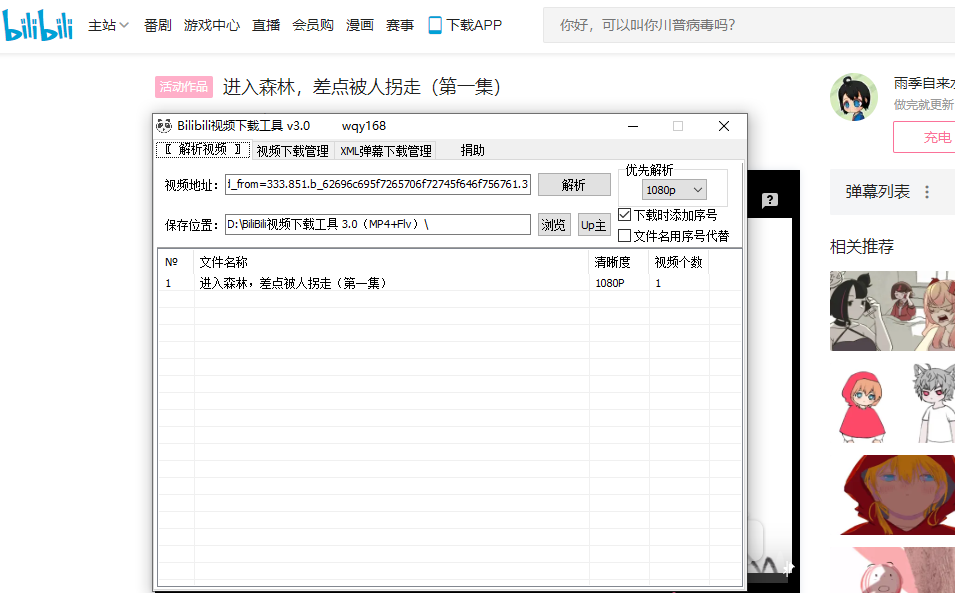
Task: Click the 清晰度 column header
Action: pos(619,262)
